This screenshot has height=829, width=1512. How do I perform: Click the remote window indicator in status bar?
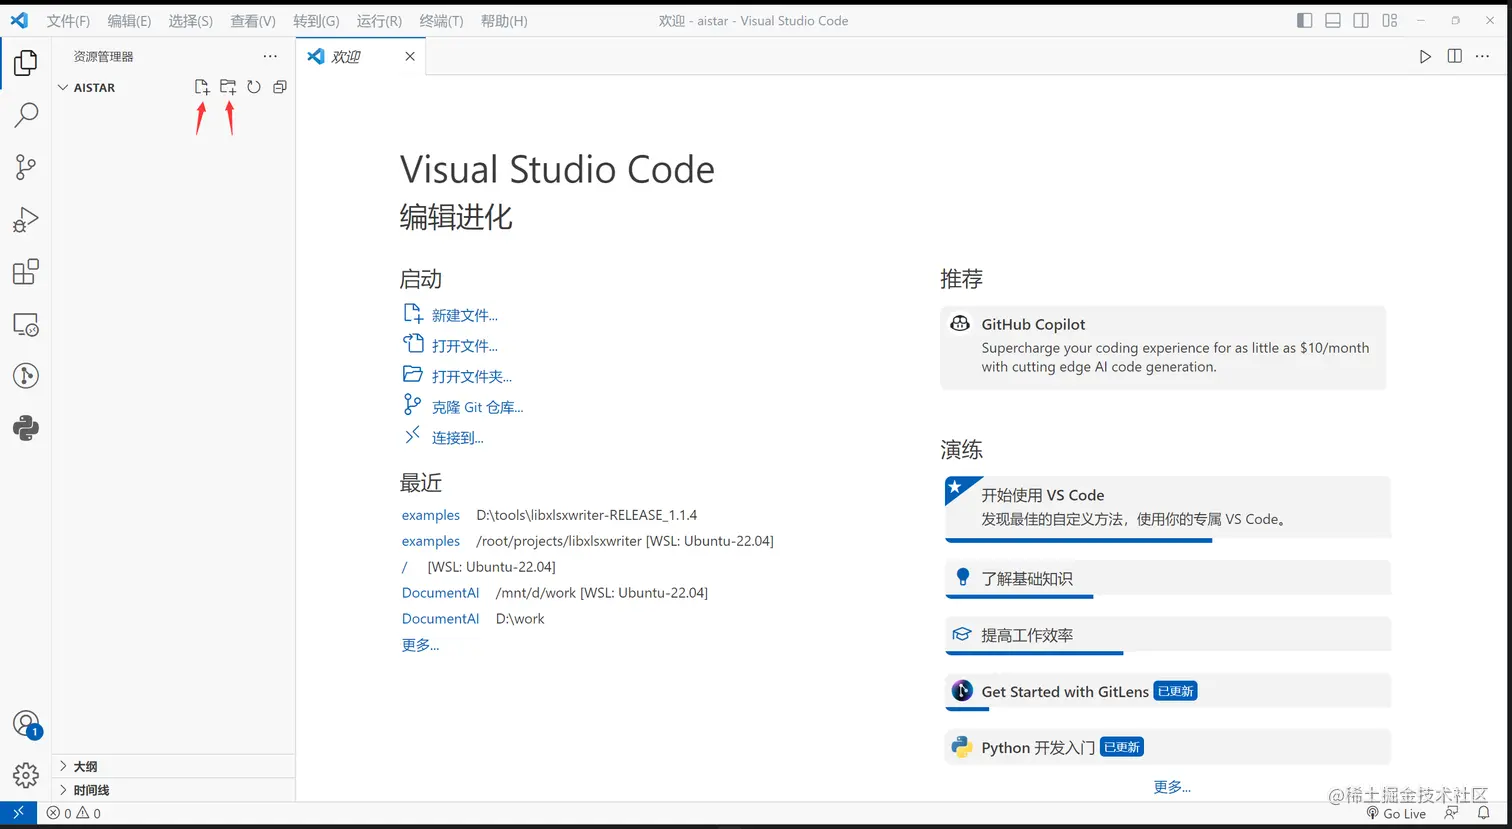tap(18, 813)
